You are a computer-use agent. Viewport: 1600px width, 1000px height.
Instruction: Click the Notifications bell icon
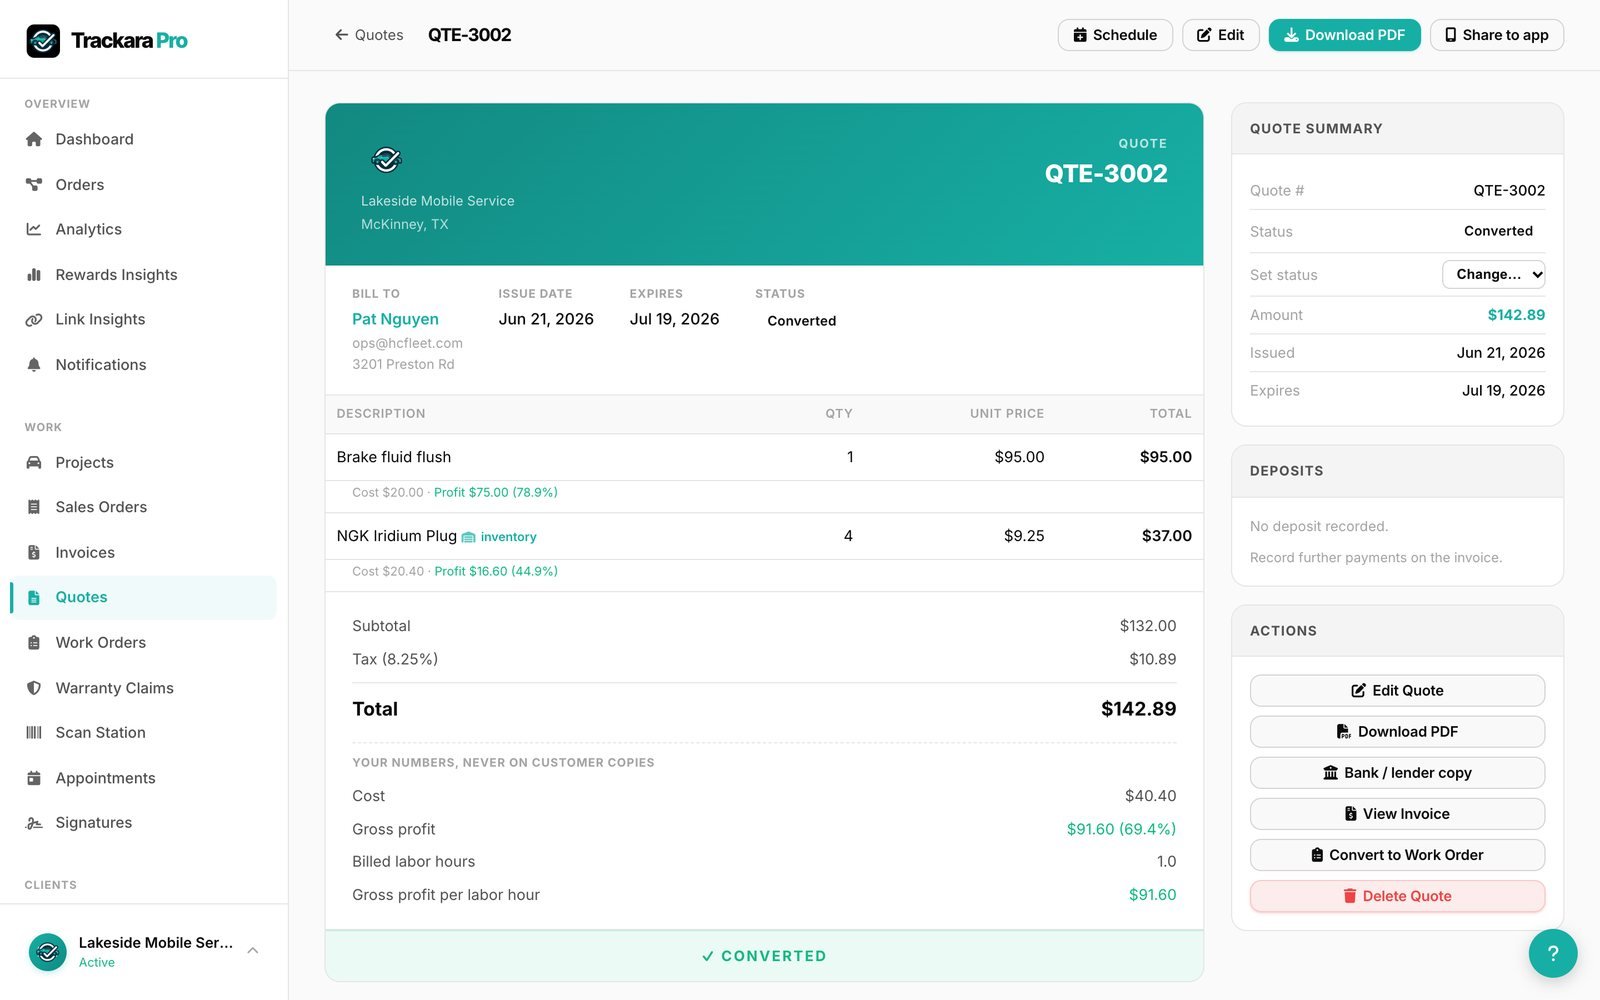[34, 364]
